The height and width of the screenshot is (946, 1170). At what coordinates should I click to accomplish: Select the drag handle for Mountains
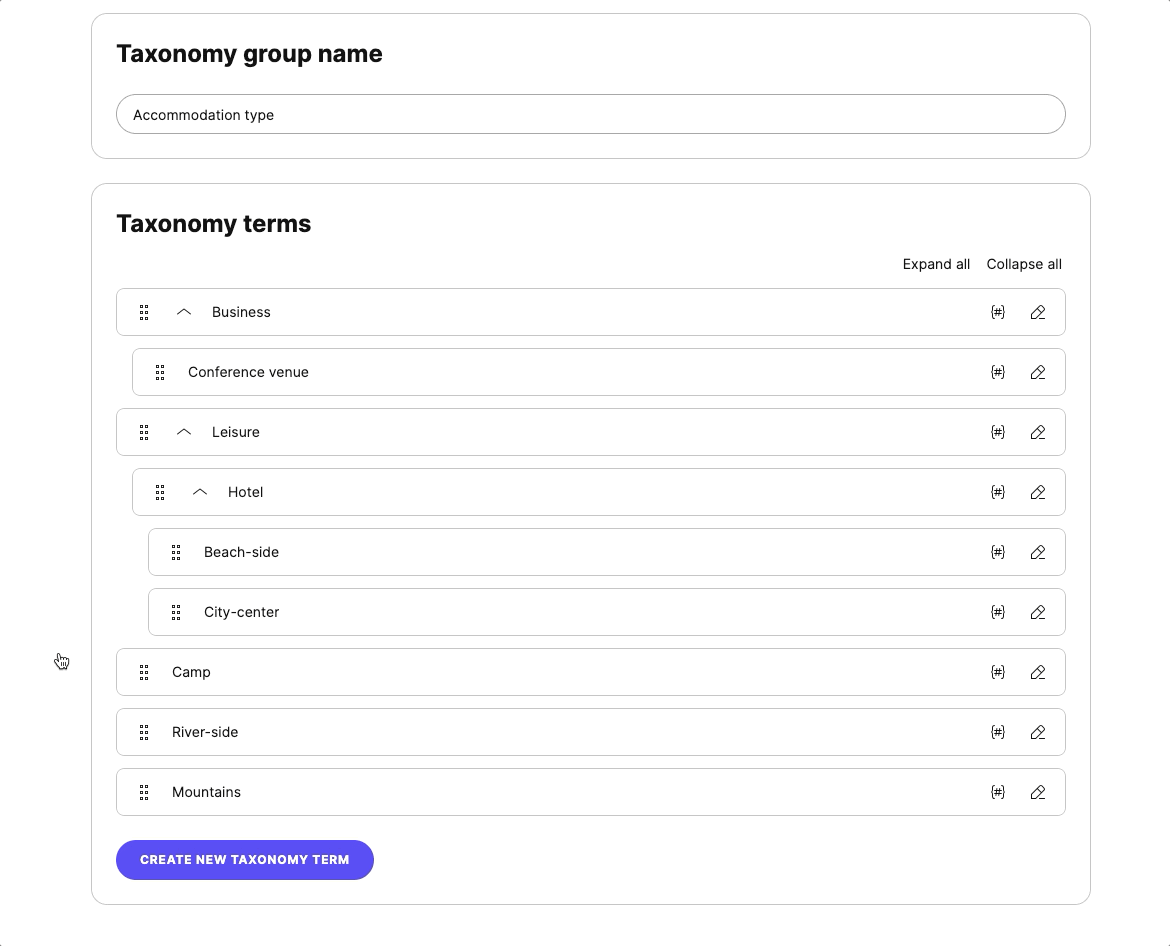pos(144,792)
